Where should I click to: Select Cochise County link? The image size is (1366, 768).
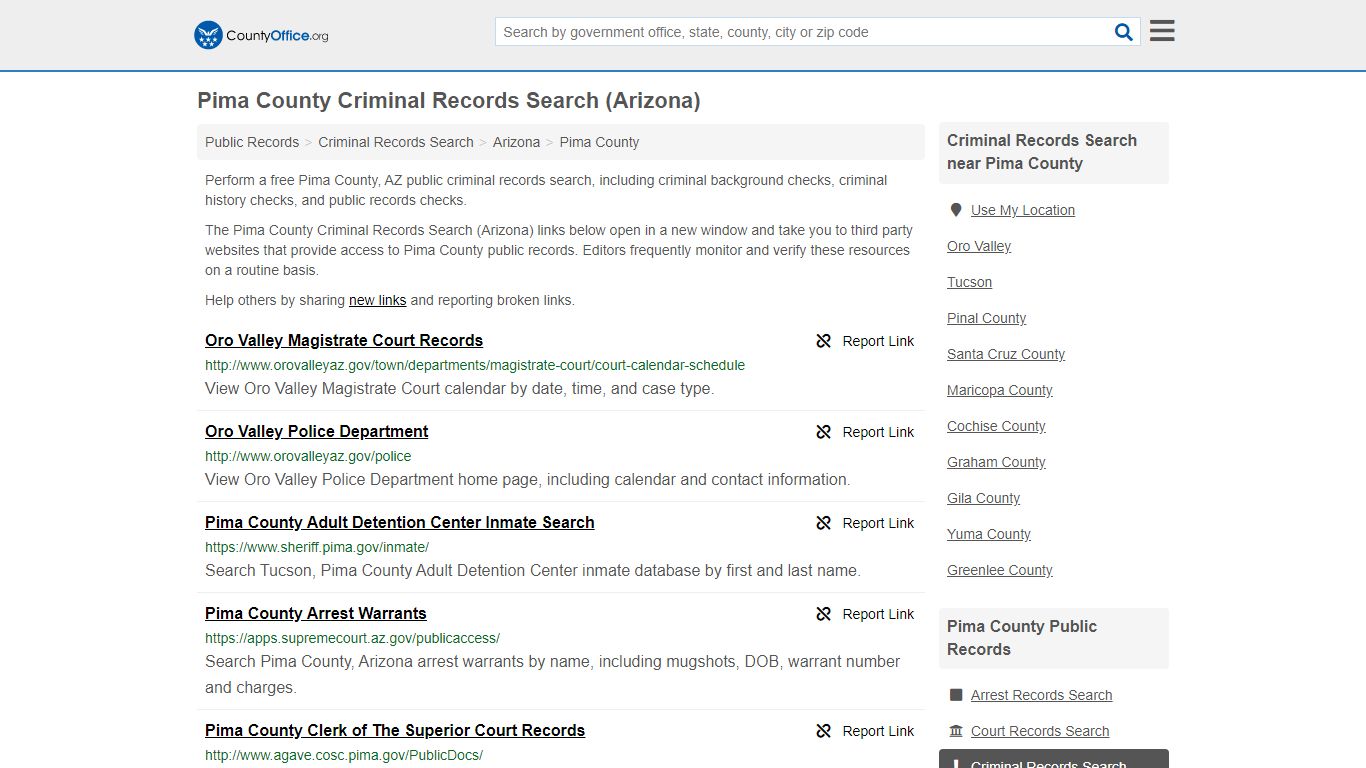pyautogui.click(x=996, y=426)
